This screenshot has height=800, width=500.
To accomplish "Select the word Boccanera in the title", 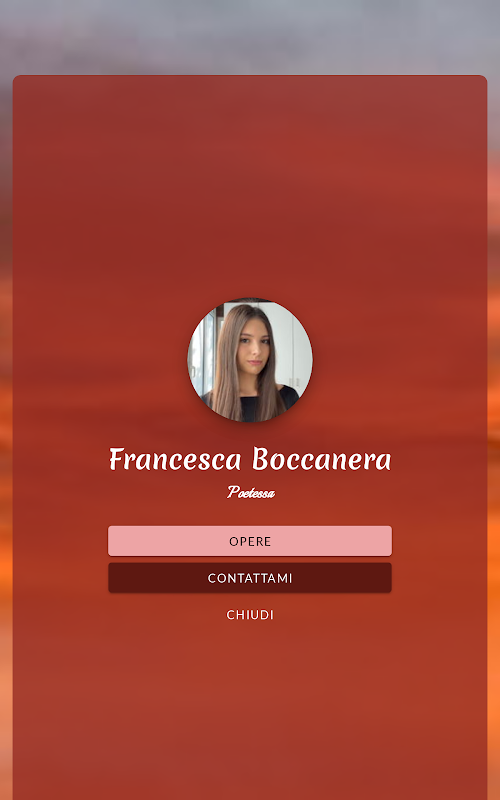I will point(322,459).
